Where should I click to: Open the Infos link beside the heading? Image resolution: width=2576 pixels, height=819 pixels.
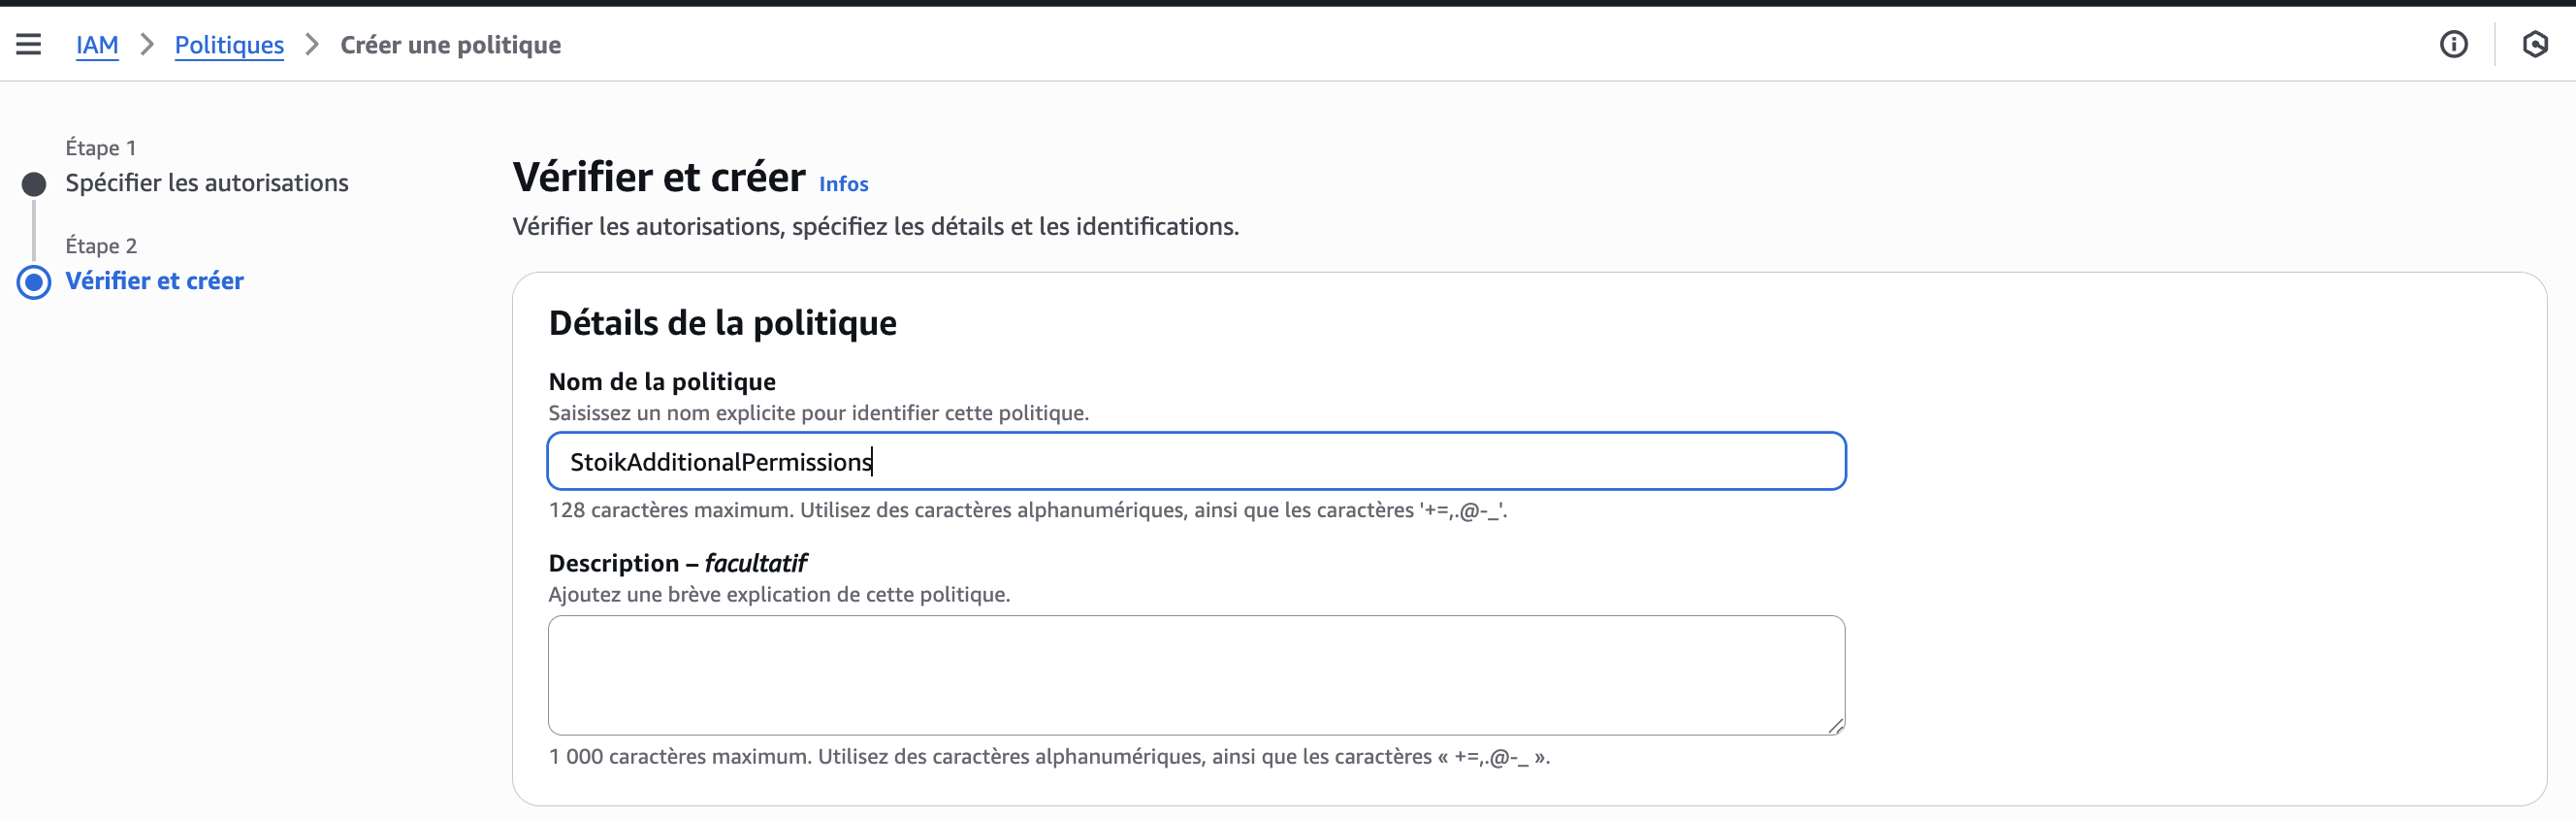click(843, 184)
